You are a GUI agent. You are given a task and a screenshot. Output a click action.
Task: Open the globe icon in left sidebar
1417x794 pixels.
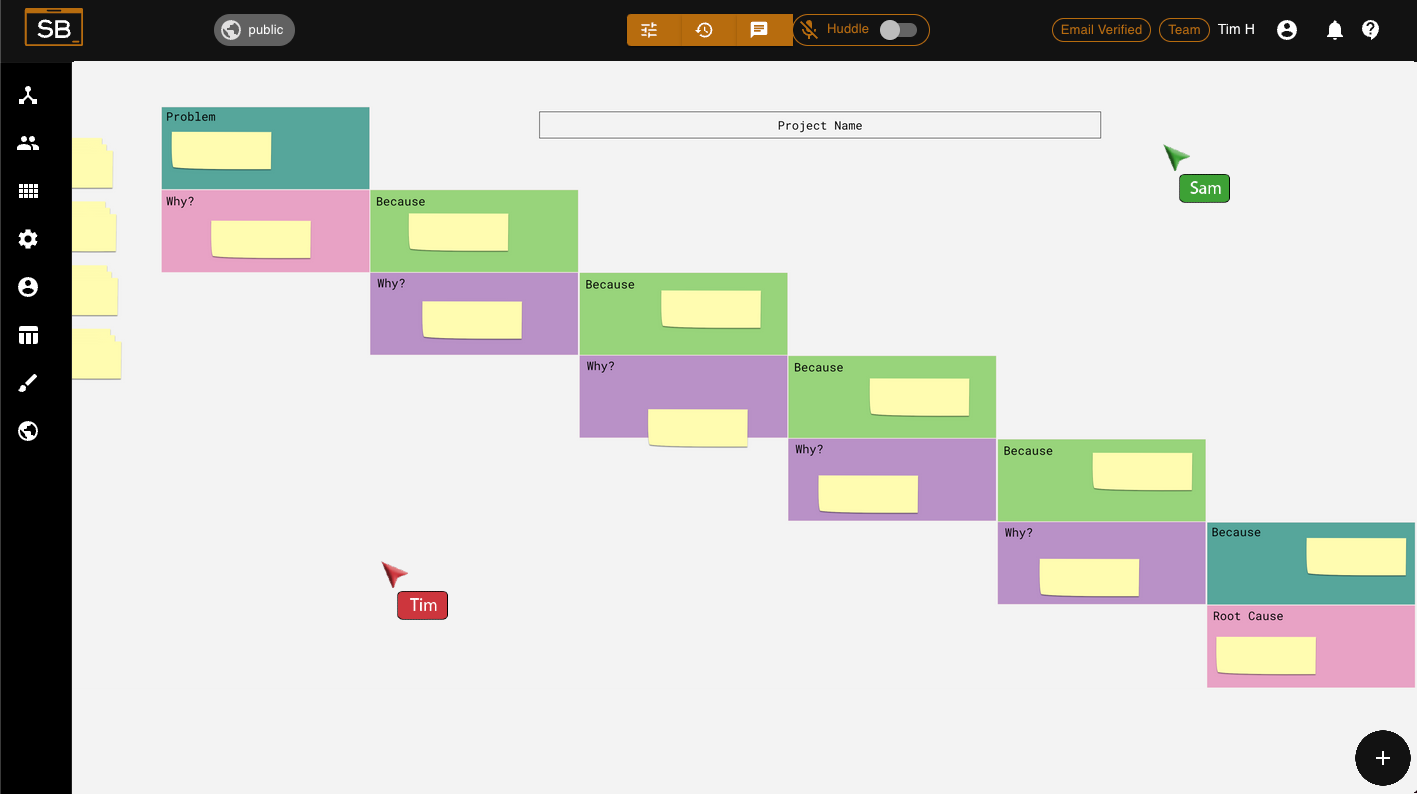coord(28,431)
